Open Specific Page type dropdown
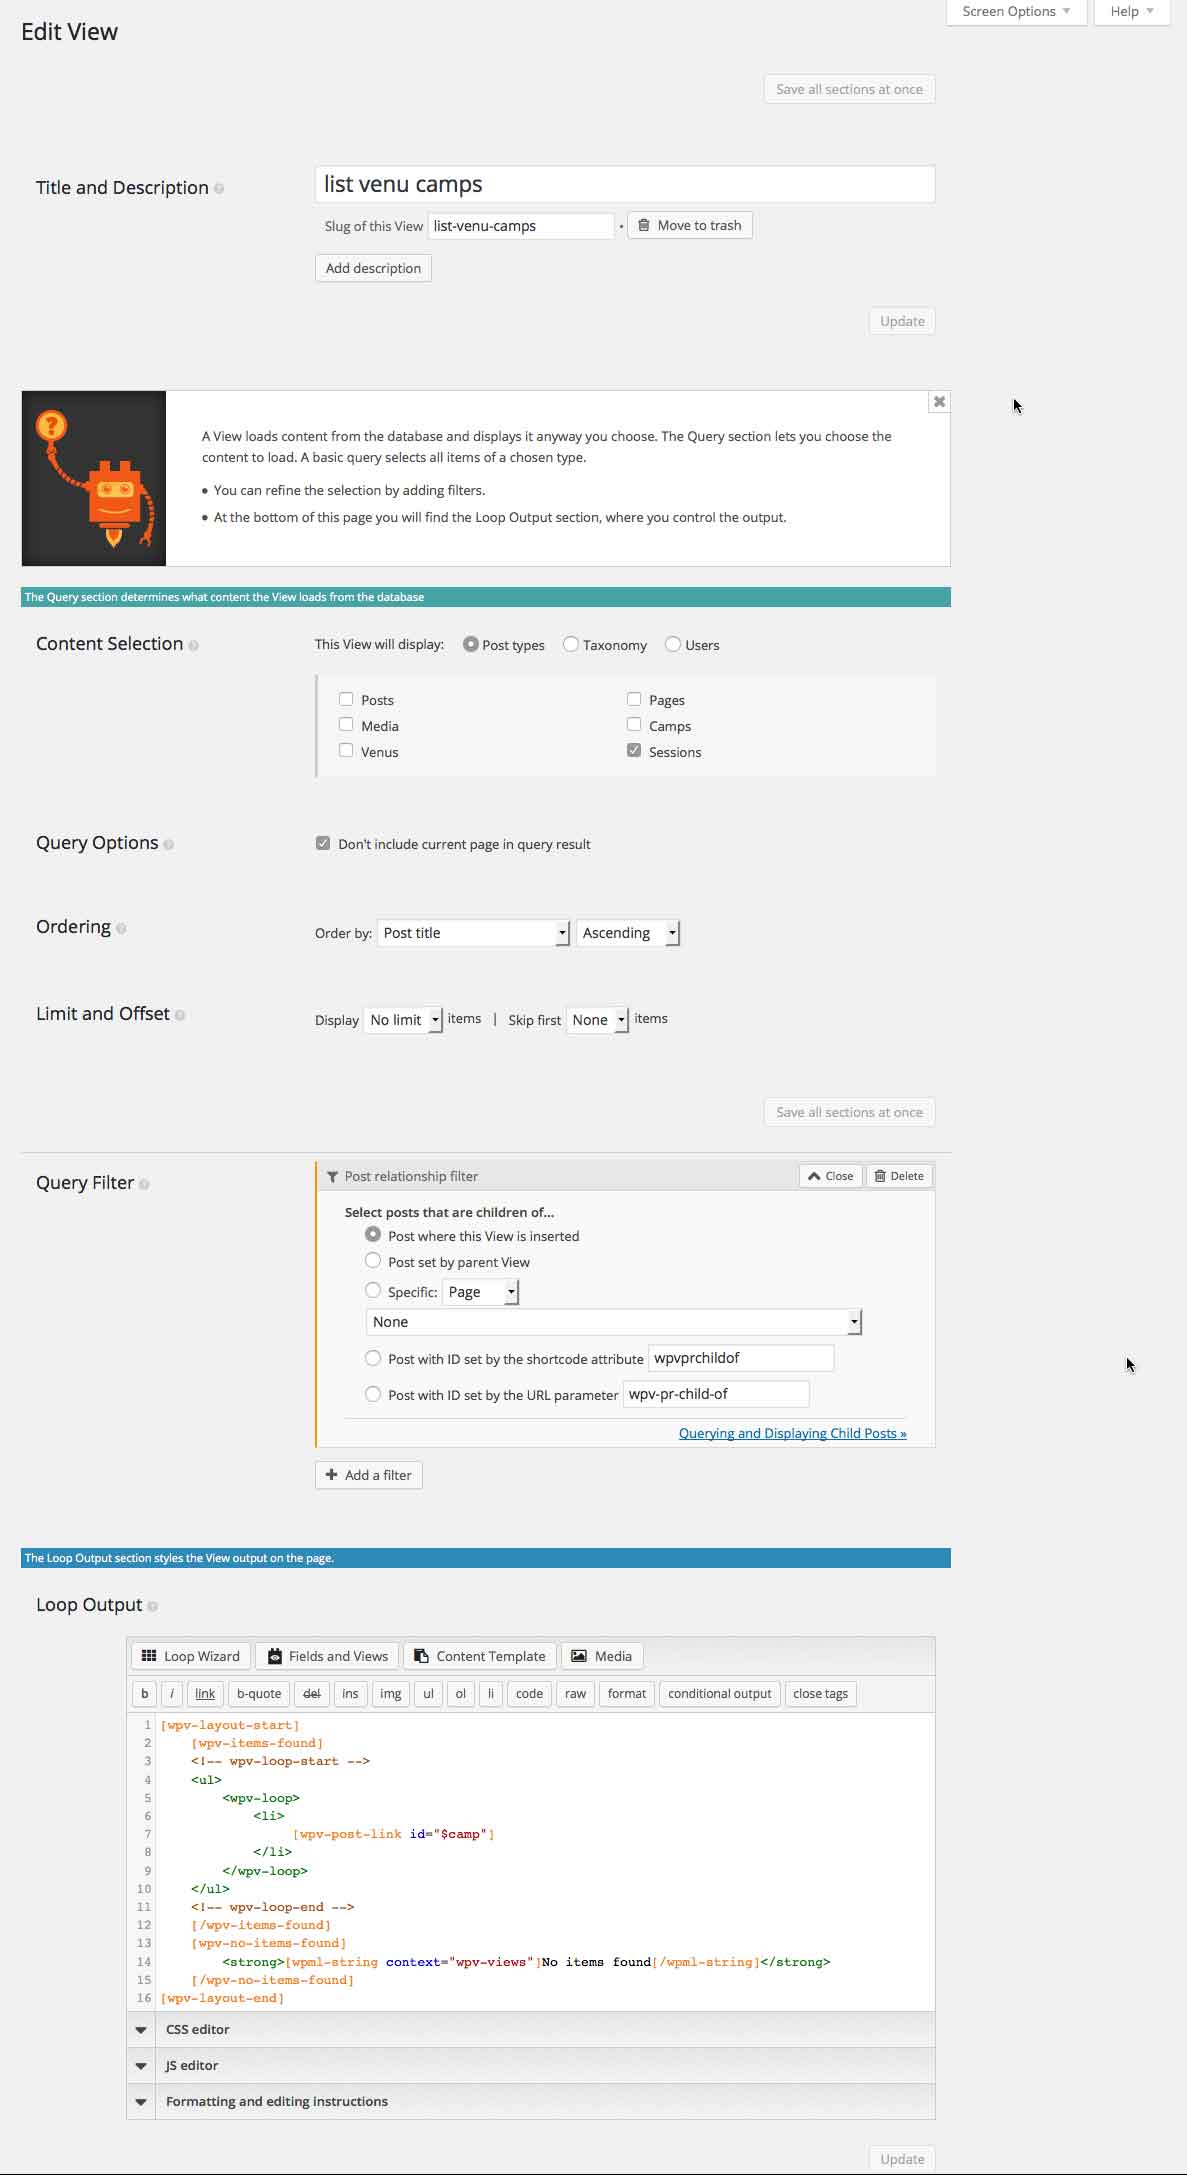The height and width of the screenshot is (2175, 1187). pos(481,1292)
